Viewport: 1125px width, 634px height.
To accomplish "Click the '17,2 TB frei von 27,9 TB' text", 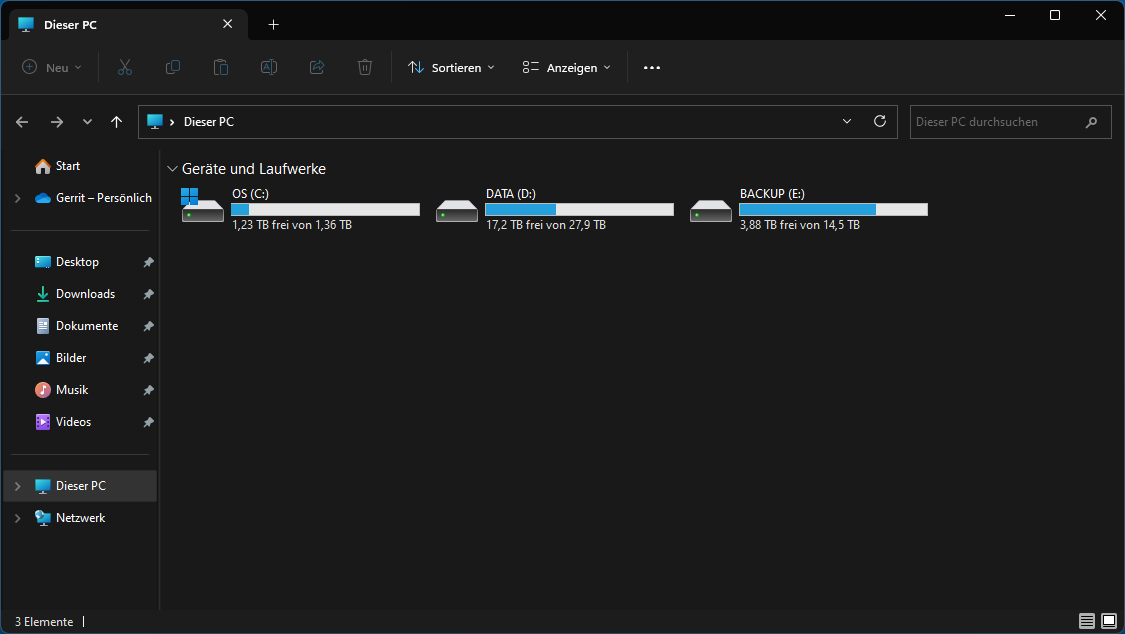I will [546, 225].
